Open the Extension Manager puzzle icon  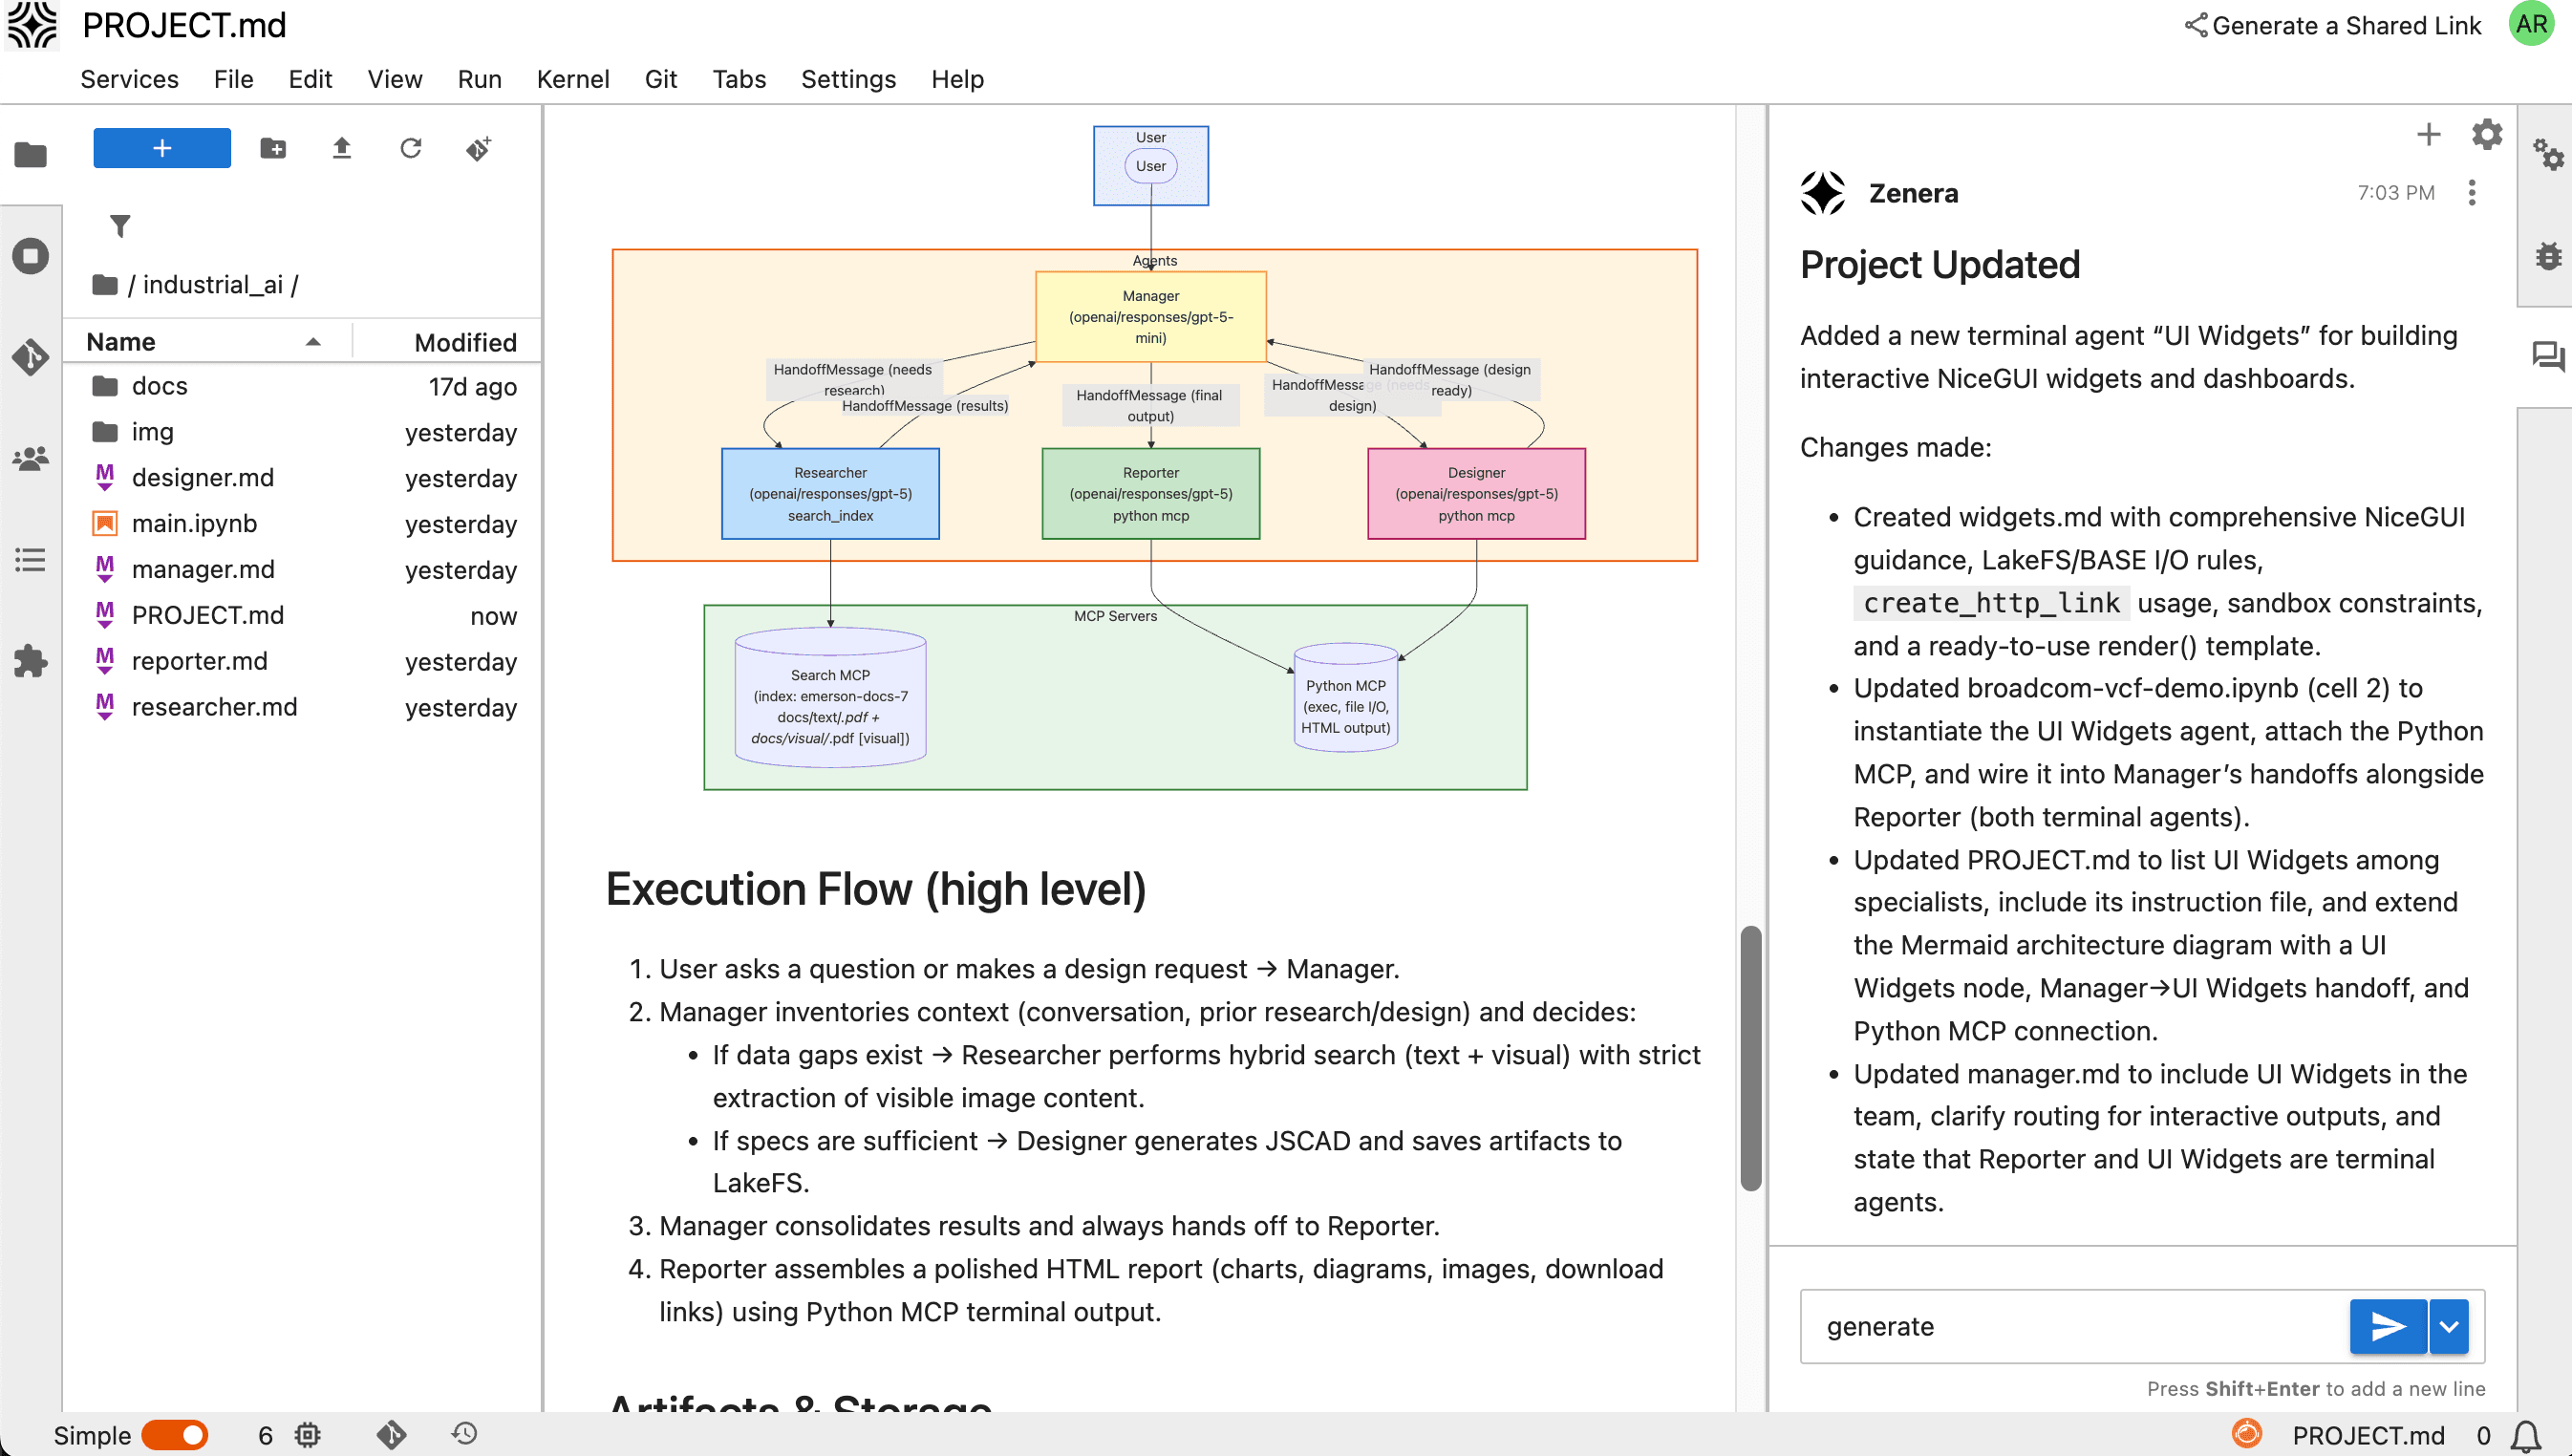[30, 661]
